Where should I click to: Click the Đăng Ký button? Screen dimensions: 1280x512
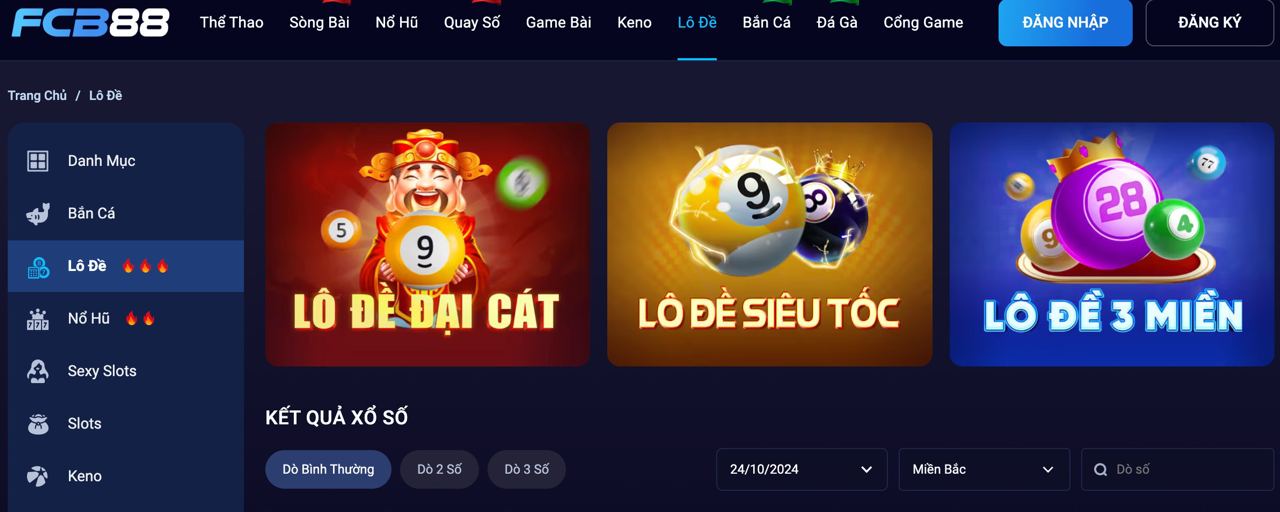click(x=1209, y=22)
